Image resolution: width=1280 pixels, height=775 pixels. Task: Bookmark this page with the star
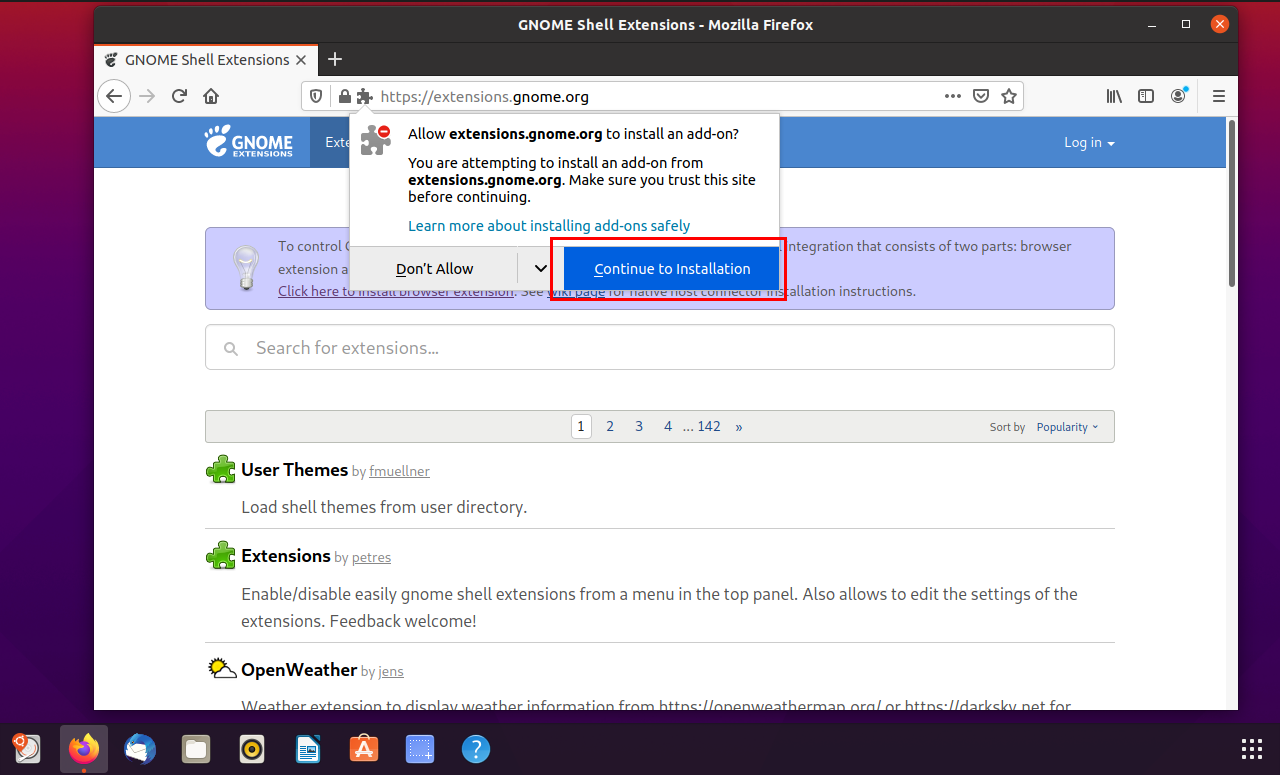click(x=1009, y=96)
